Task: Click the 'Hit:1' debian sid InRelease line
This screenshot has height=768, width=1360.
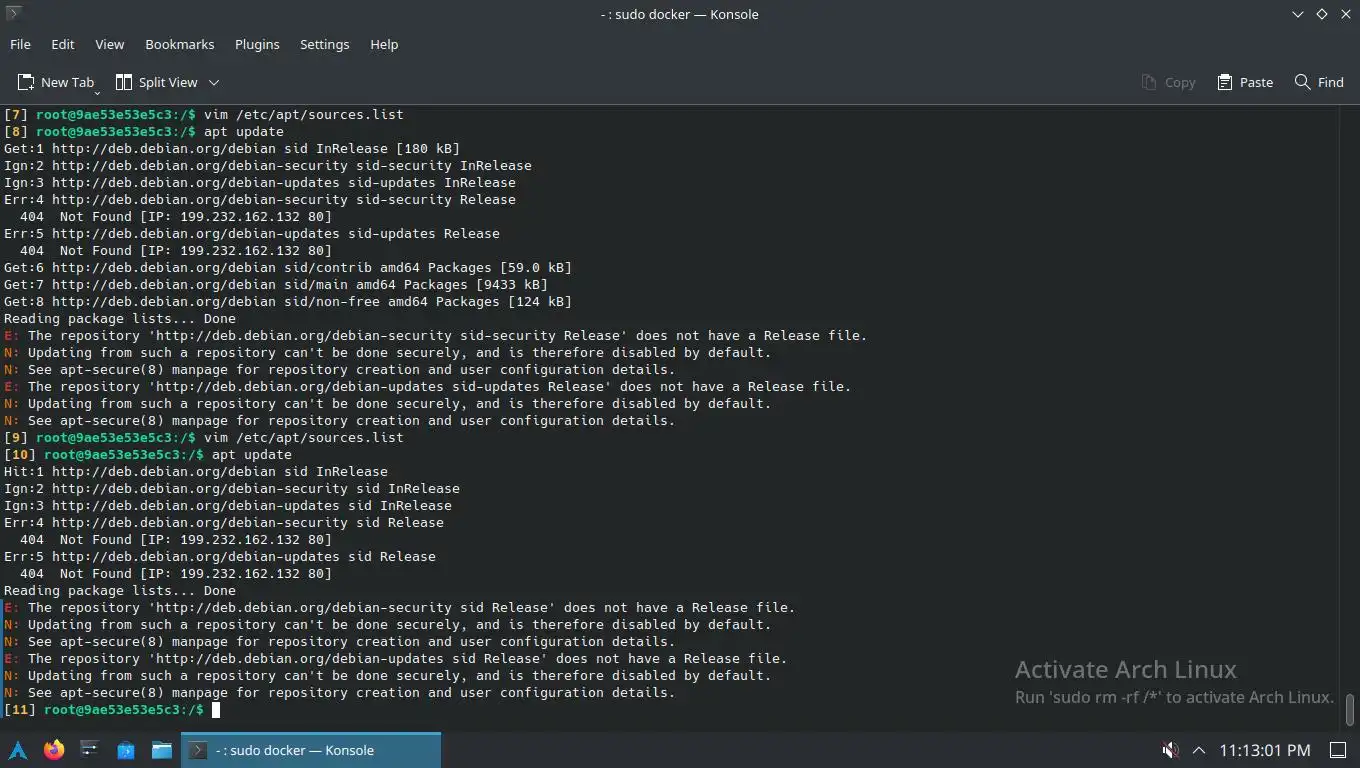Action: pos(196,471)
